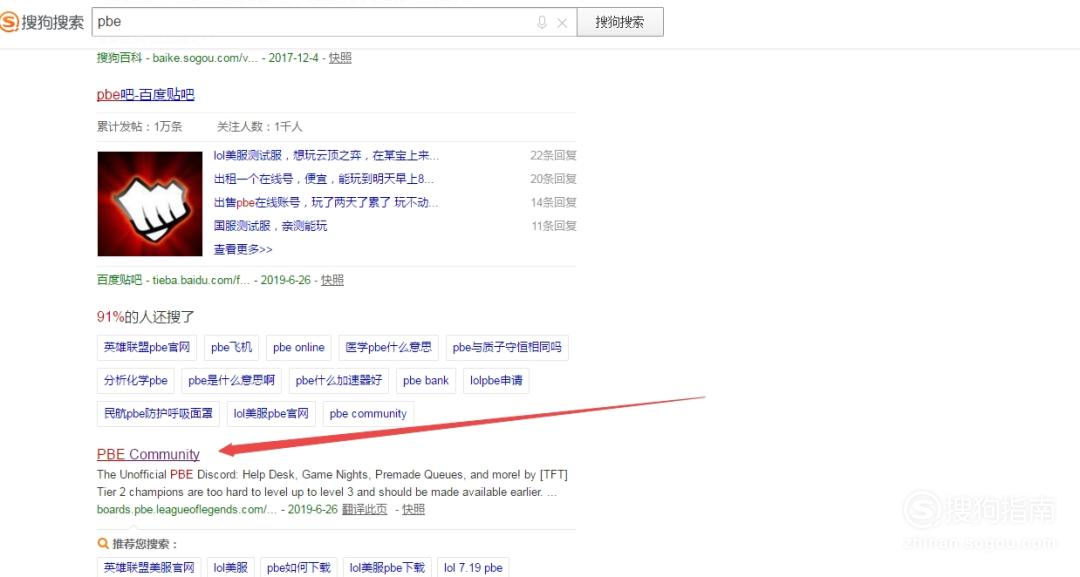Screen dimensions: 1080x577
Task: Click the 22条回复 reply count text
Action: click(x=553, y=156)
